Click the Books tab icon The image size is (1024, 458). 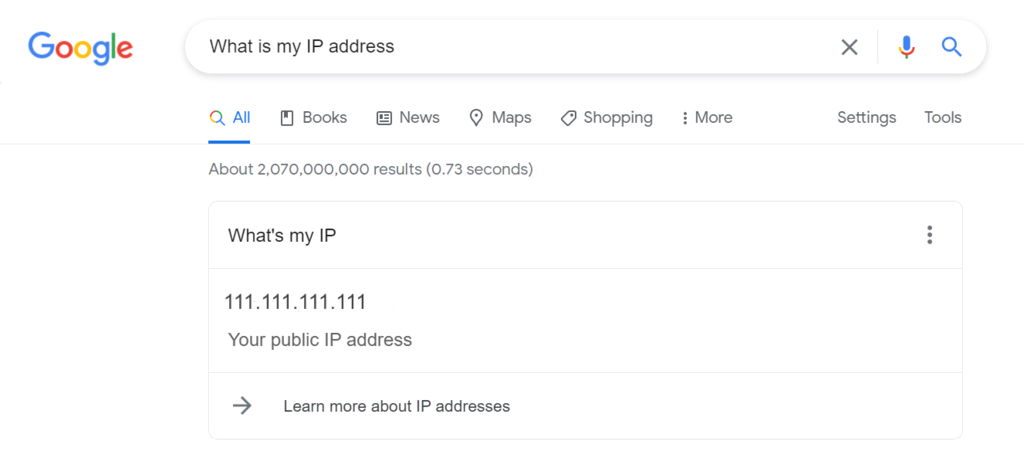[287, 118]
